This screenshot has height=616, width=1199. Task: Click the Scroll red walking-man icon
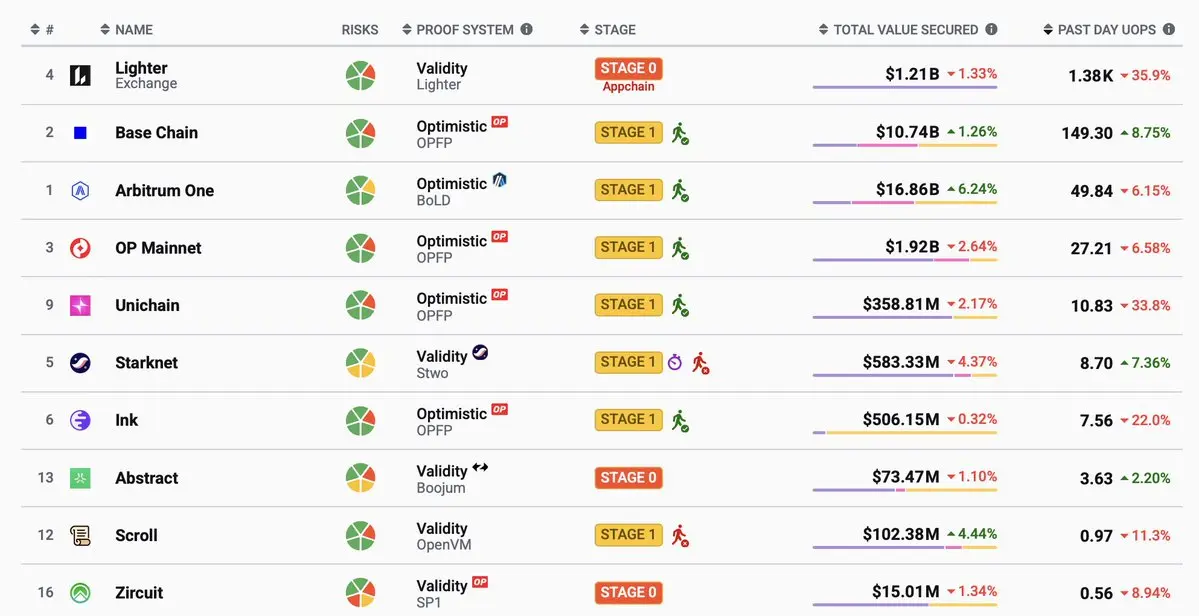click(x=680, y=535)
